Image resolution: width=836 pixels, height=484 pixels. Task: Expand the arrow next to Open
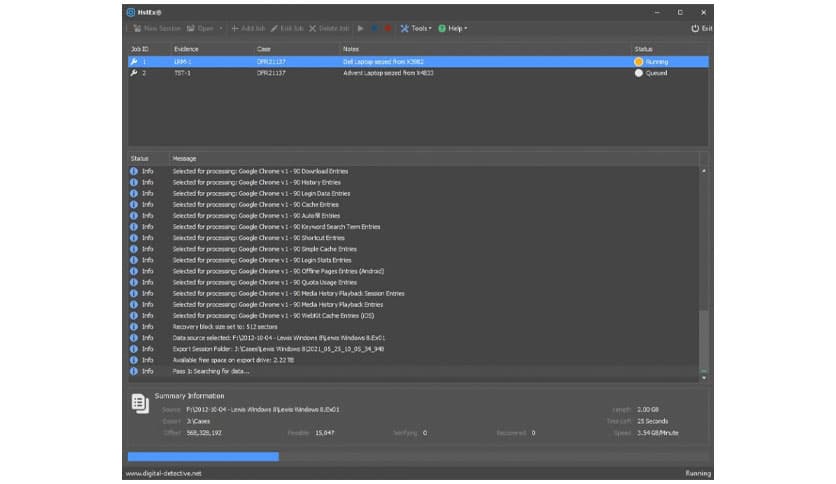coord(220,28)
